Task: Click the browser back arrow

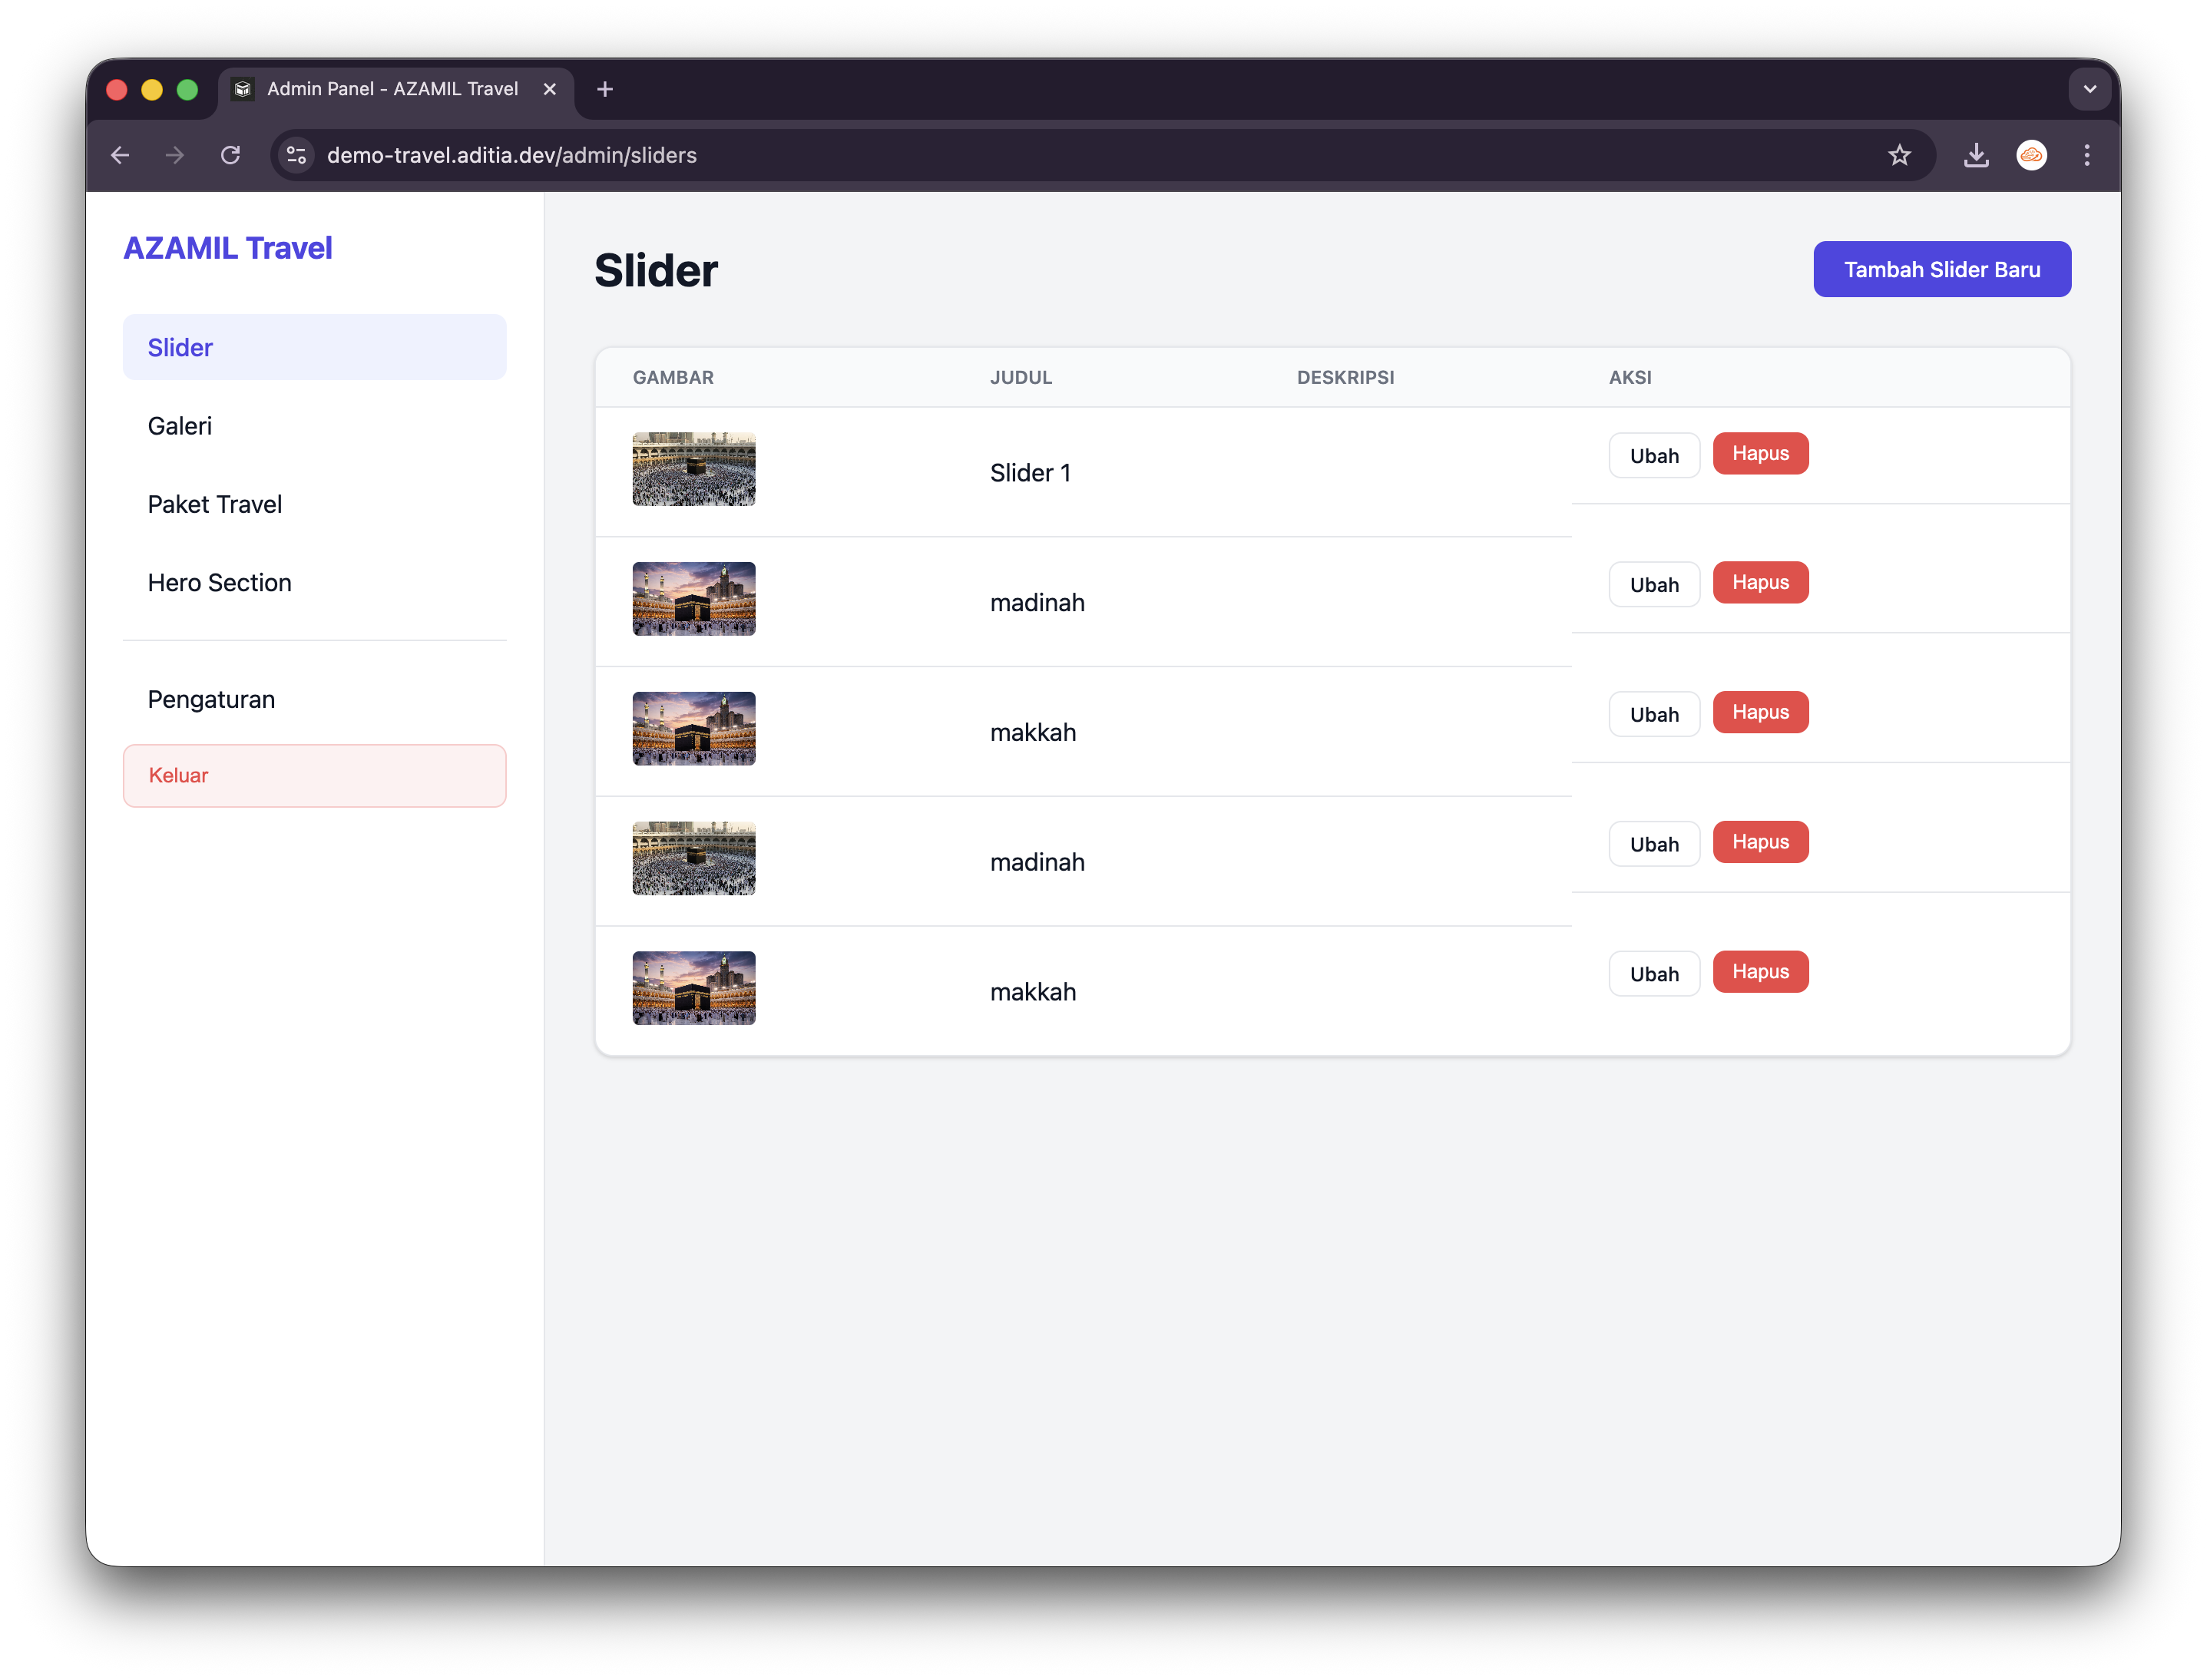Action: point(120,155)
